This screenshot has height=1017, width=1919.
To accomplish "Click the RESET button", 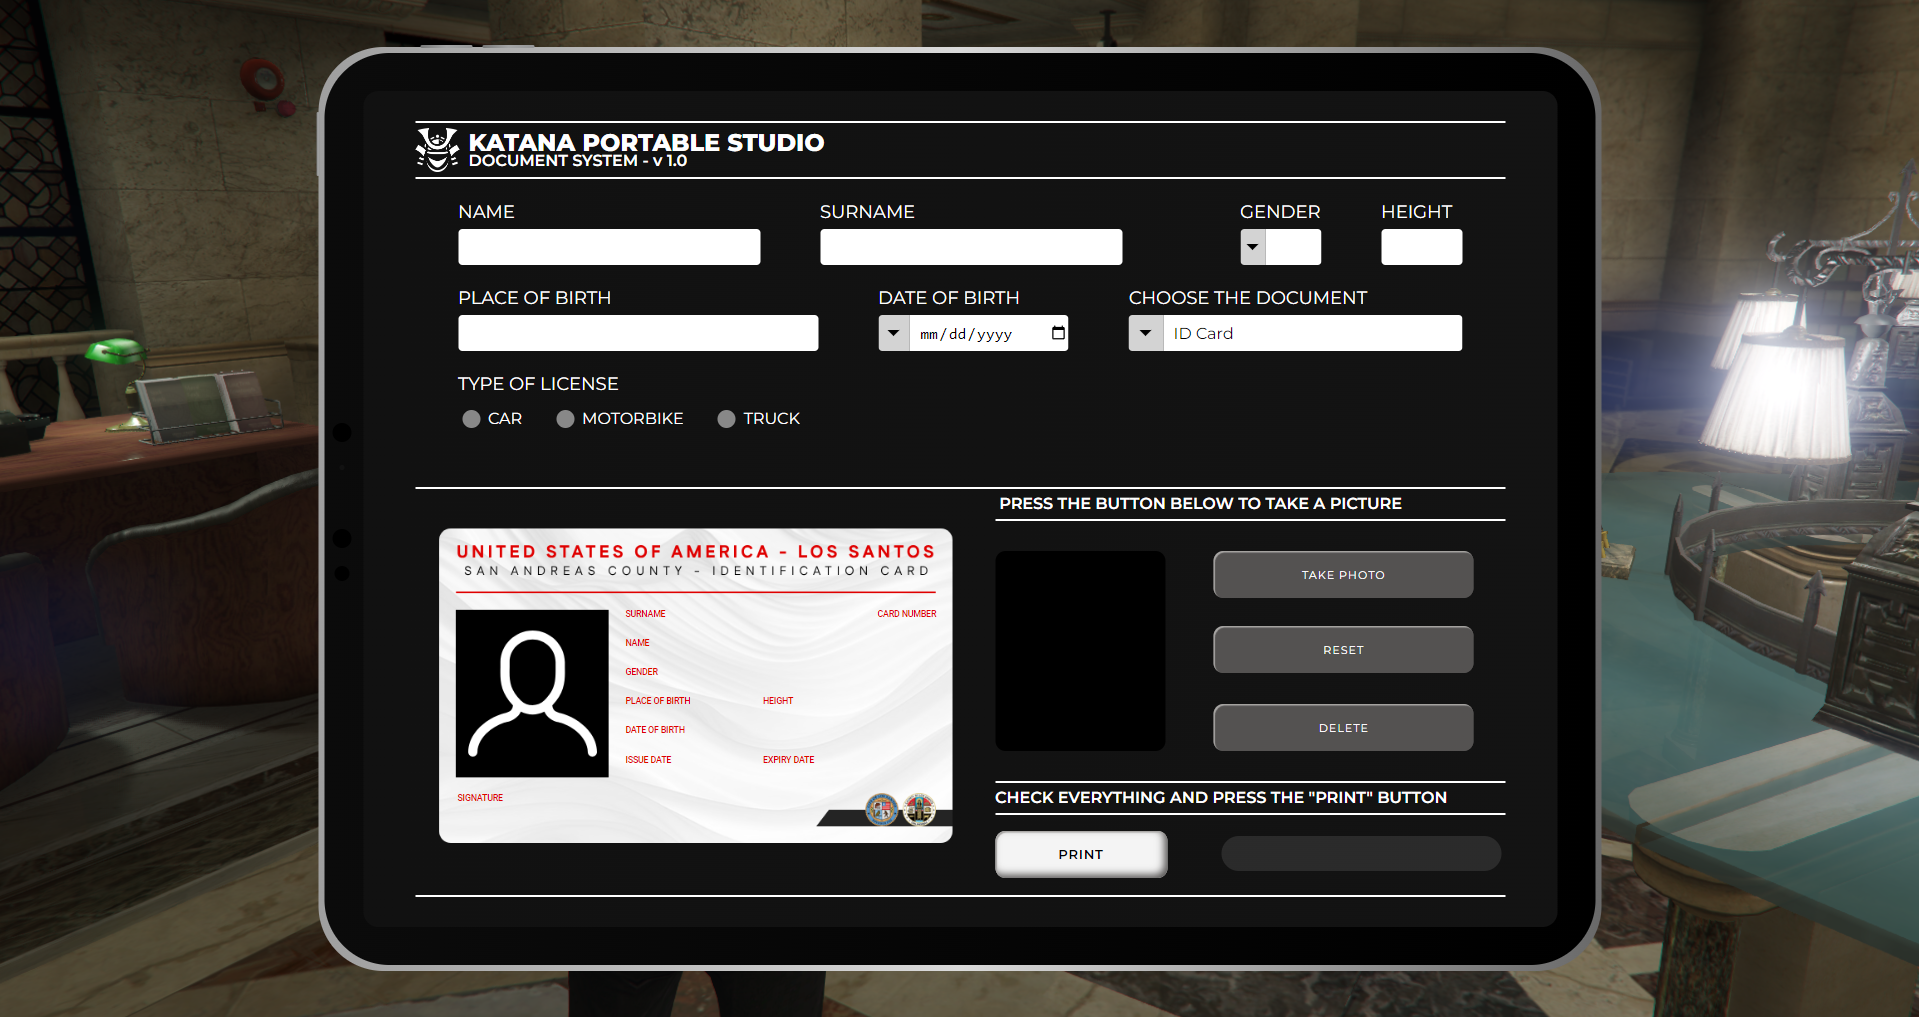I will click(1342, 650).
